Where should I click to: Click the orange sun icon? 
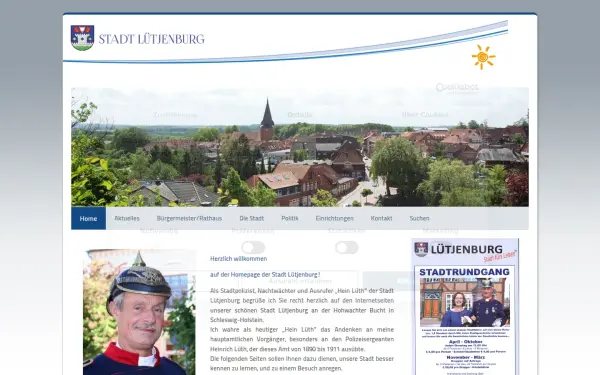pyautogui.click(x=483, y=57)
